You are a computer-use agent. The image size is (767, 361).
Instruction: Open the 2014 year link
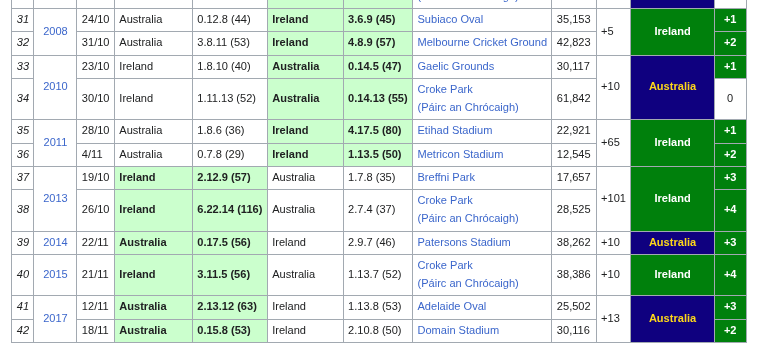tap(55, 243)
